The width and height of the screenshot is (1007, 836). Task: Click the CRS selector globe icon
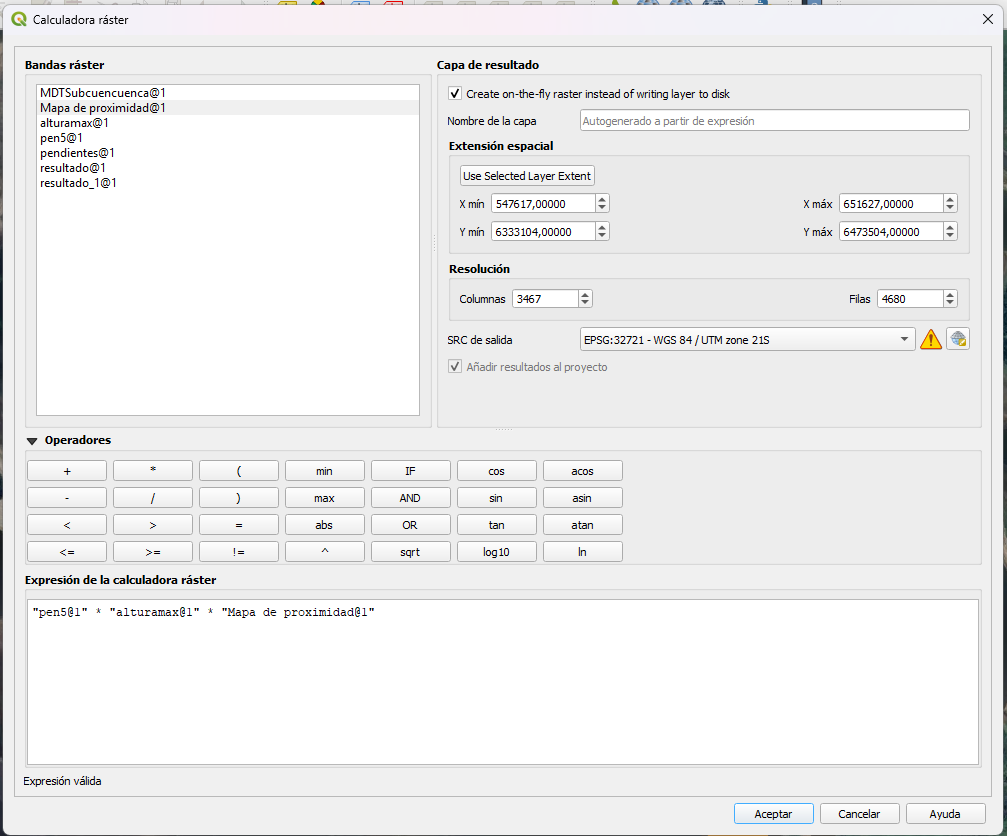(957, 339)
